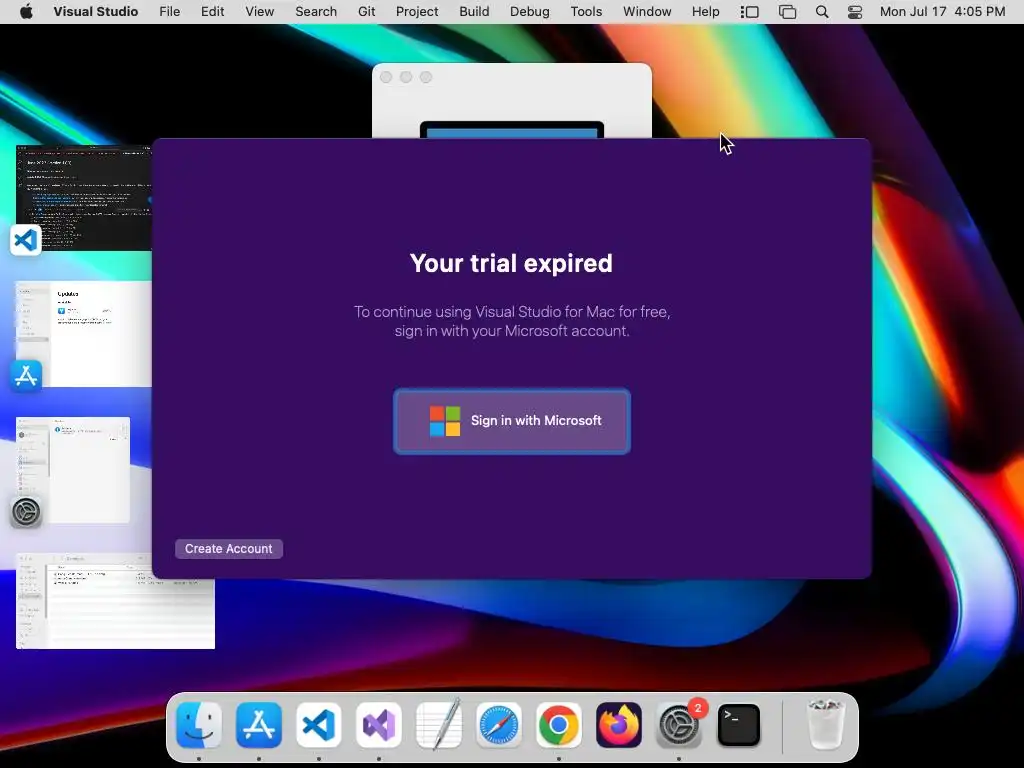The height and width of the screenshot is (768, 1024).
Task: Open the File menu
Action: [170, 12]
